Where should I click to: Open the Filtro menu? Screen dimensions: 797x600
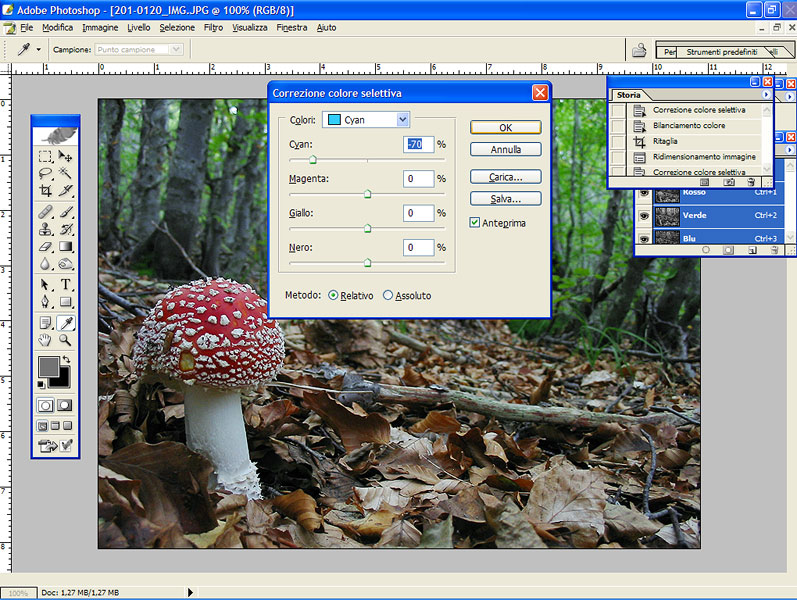pyautogui.click(x=213, y=28)
